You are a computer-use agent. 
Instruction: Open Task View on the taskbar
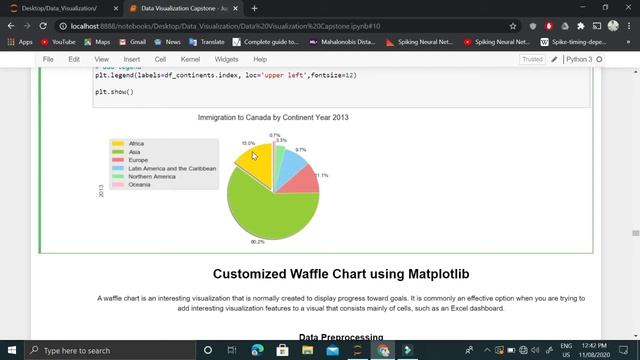click(x=232, y=350)
